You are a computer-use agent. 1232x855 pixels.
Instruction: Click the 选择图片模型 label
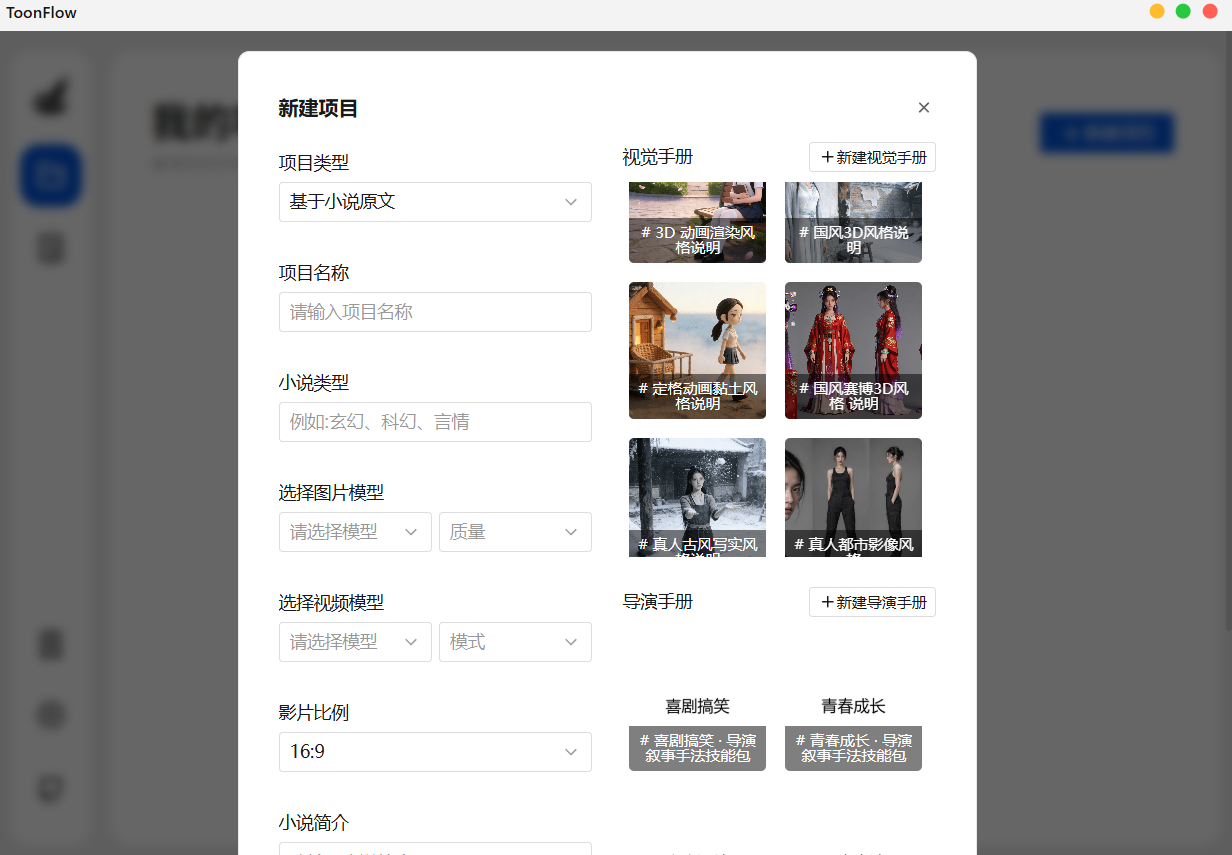pyautogui.click(x=331, y=492)
